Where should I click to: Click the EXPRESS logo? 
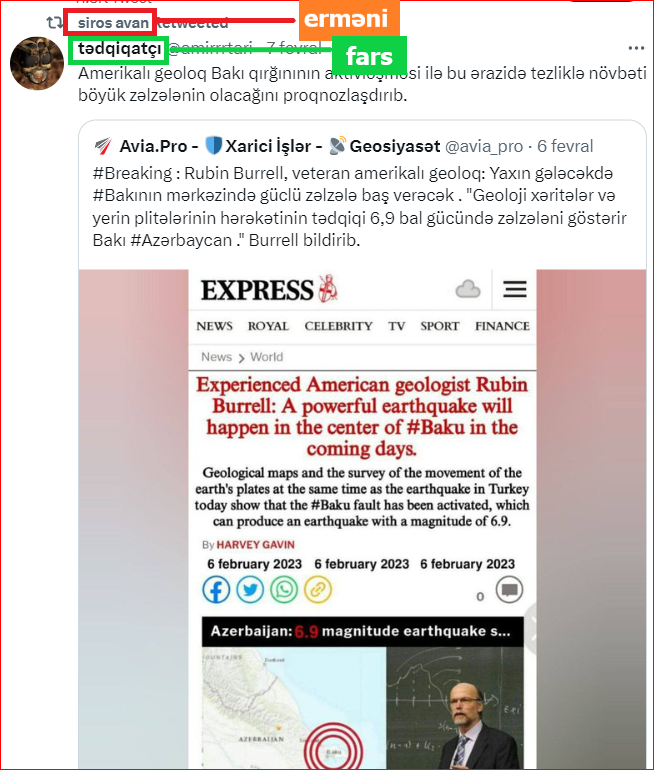(269, 289)
